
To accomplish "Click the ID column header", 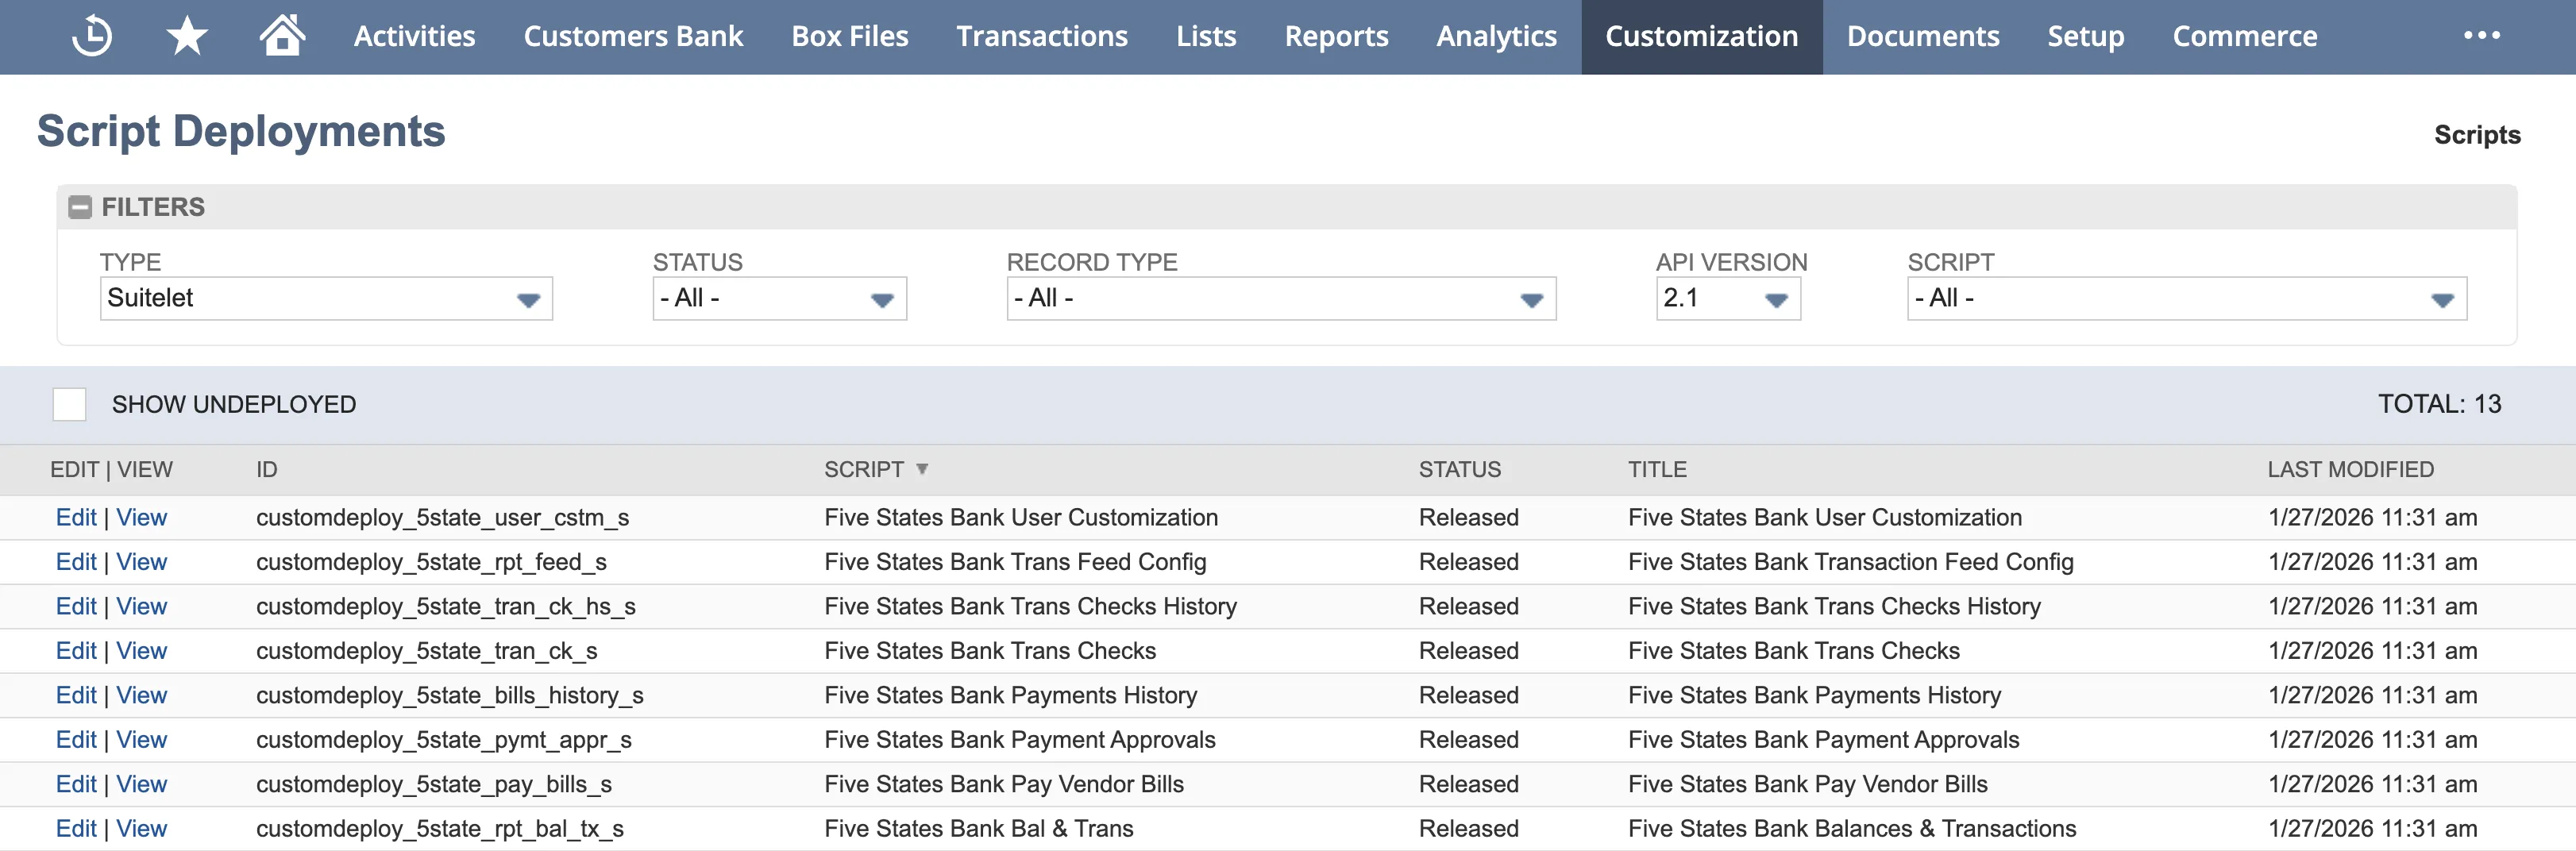I will pyautogui.click(x=266, y=469).
